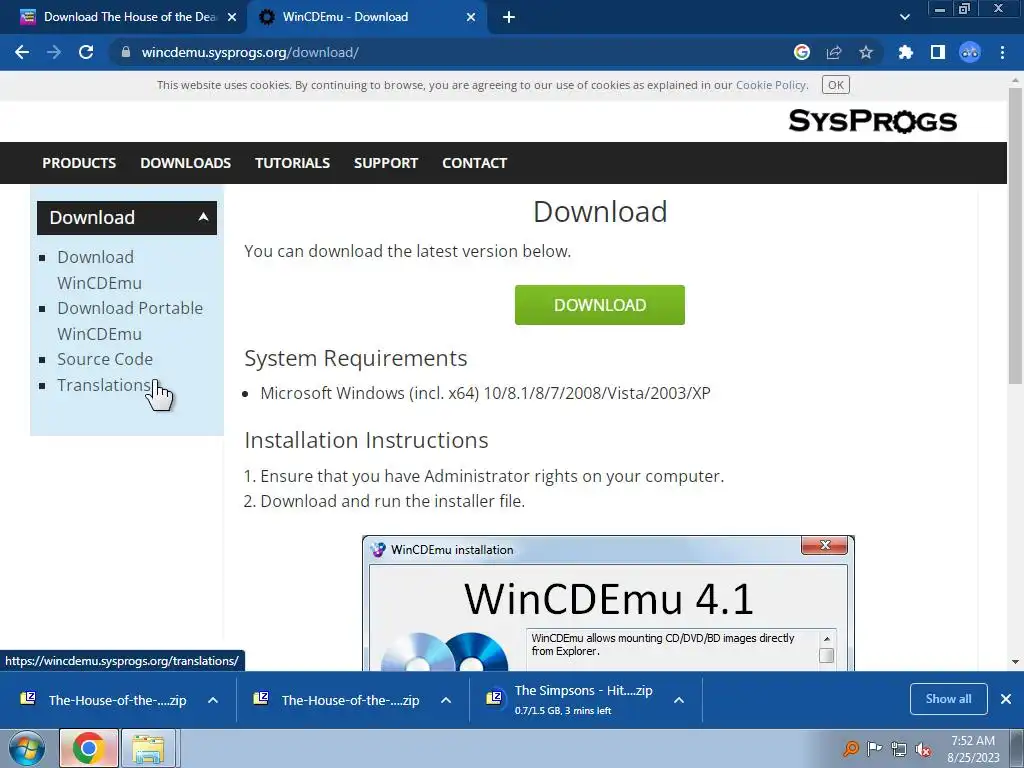
Task: Open the Extensions puzzle icon
Action: coord(905,52)
